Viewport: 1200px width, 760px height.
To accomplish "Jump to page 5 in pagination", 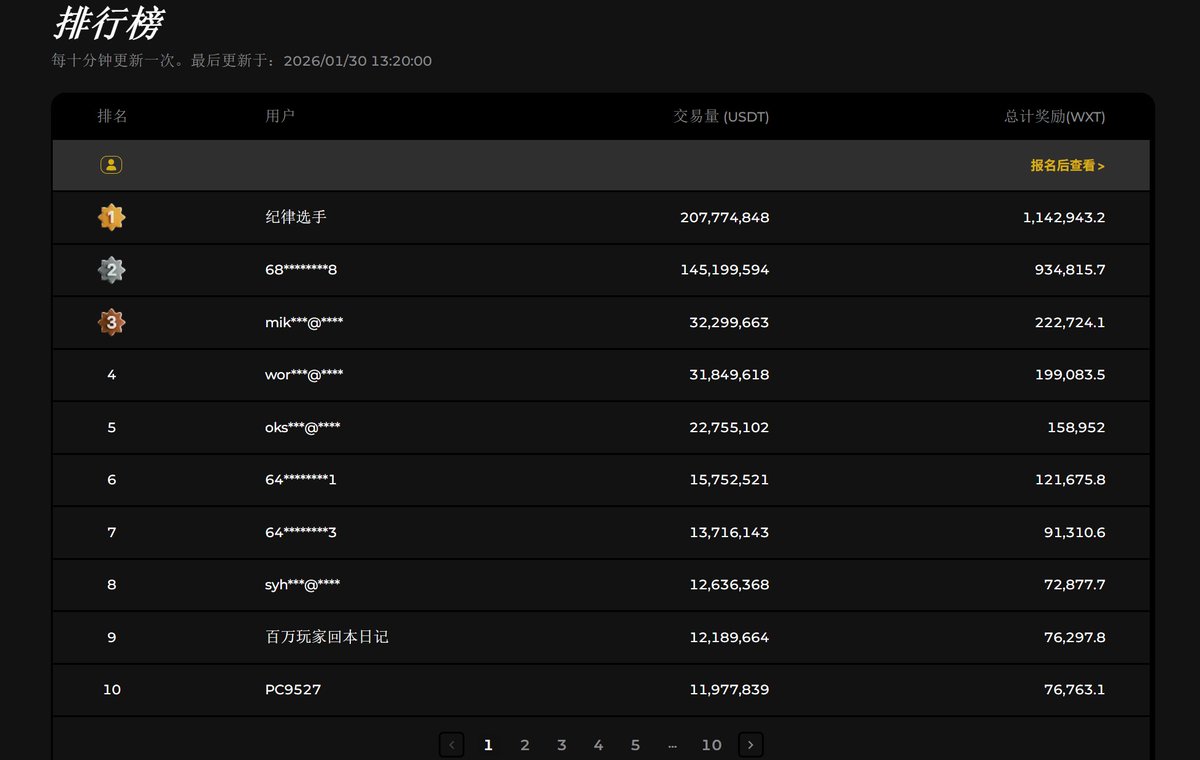I will click(x=635, y=745).
